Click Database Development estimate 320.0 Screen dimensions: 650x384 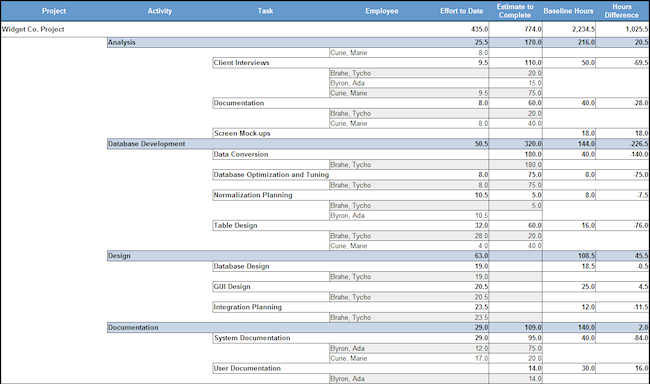[x=533, y=144]
